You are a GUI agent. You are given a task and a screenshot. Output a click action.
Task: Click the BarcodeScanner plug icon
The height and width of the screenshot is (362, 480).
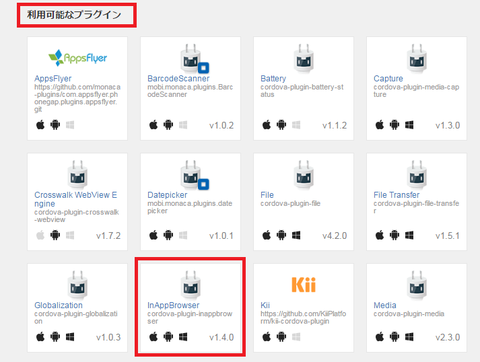pos(194,59)
